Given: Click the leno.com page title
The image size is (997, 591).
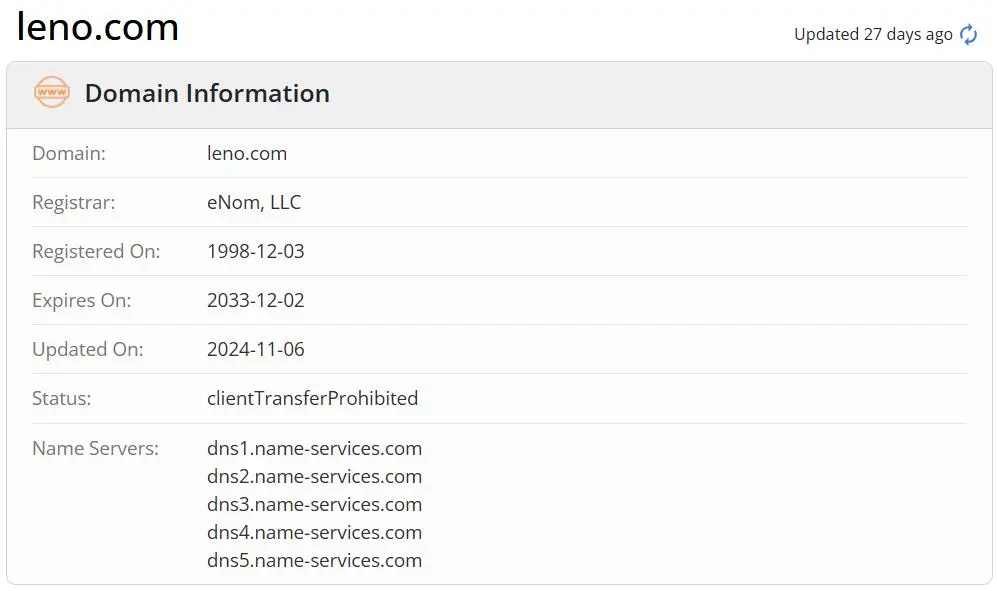Looking at the screenshot, I should coord(97,27).
